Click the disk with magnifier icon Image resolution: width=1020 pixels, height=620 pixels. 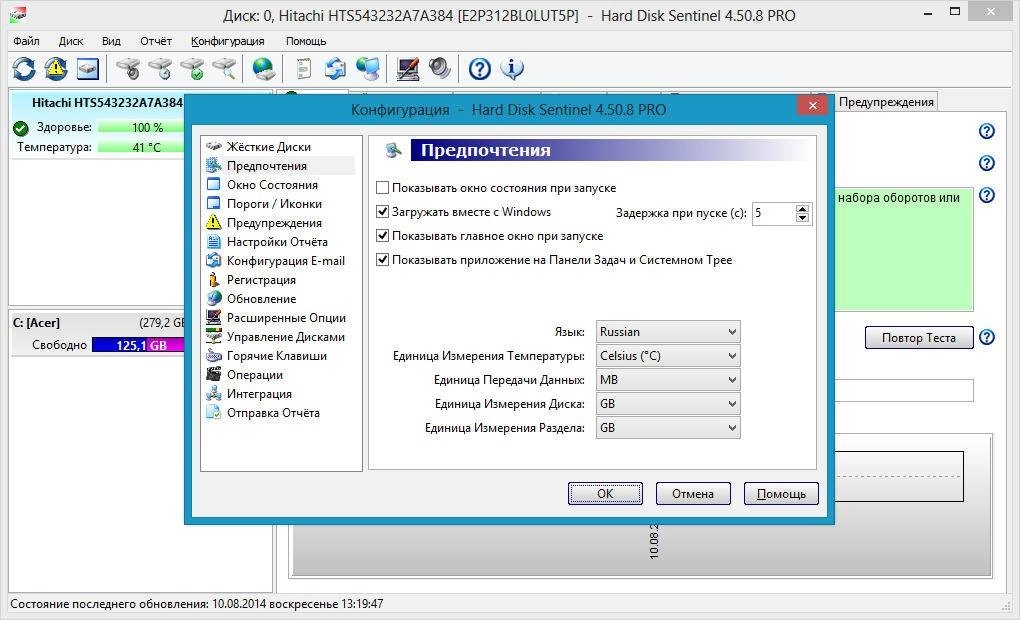pos(224,68)
